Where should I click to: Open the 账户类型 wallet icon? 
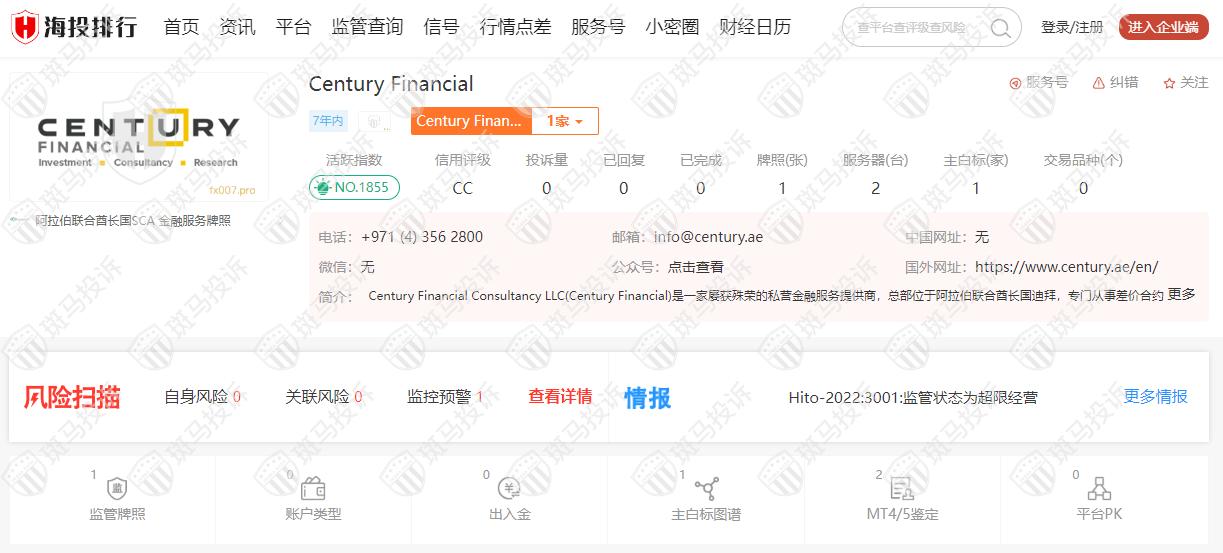click(x=313, y=490)
